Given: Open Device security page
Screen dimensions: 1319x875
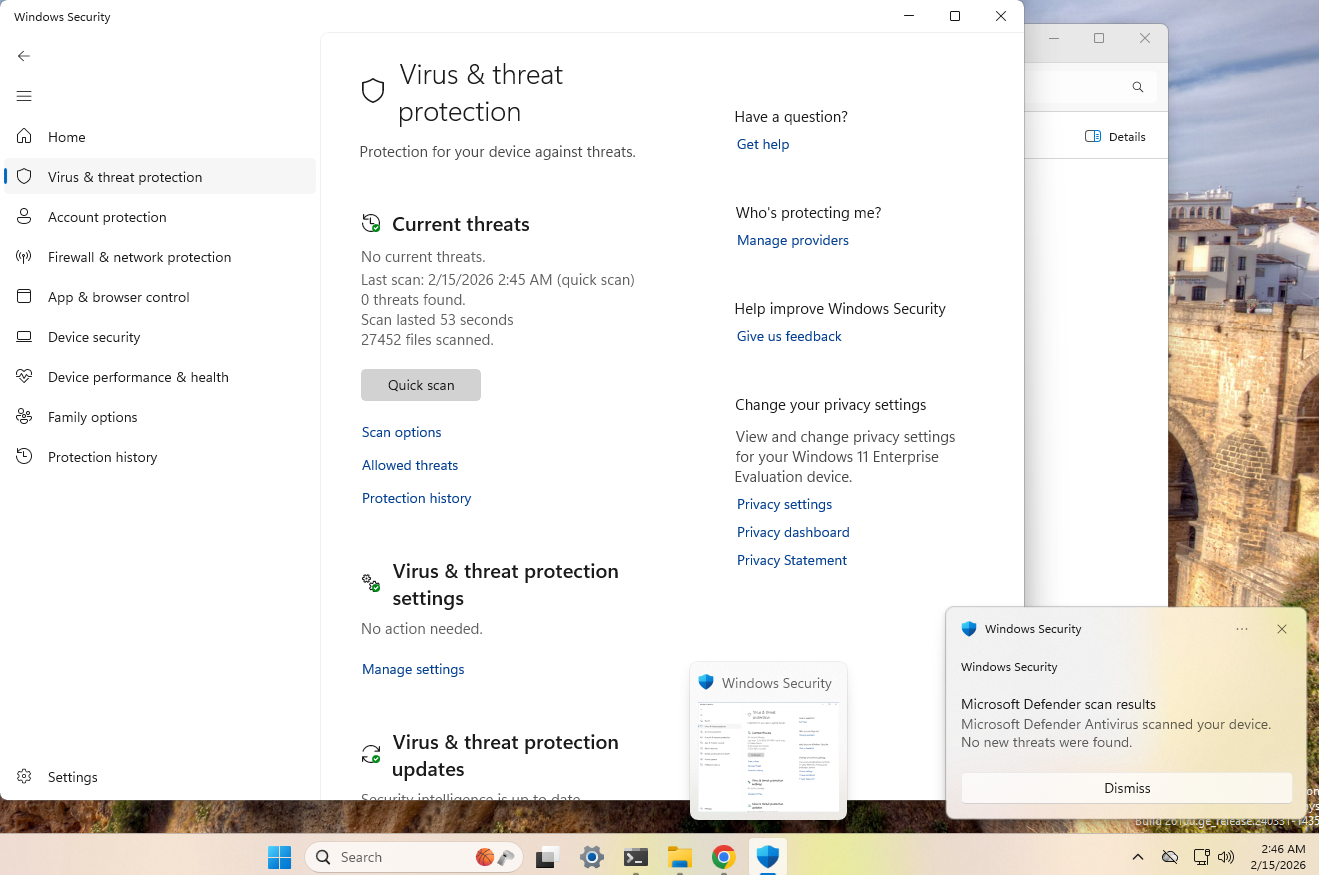Looking at the screenshot, I should pos(94,337).
